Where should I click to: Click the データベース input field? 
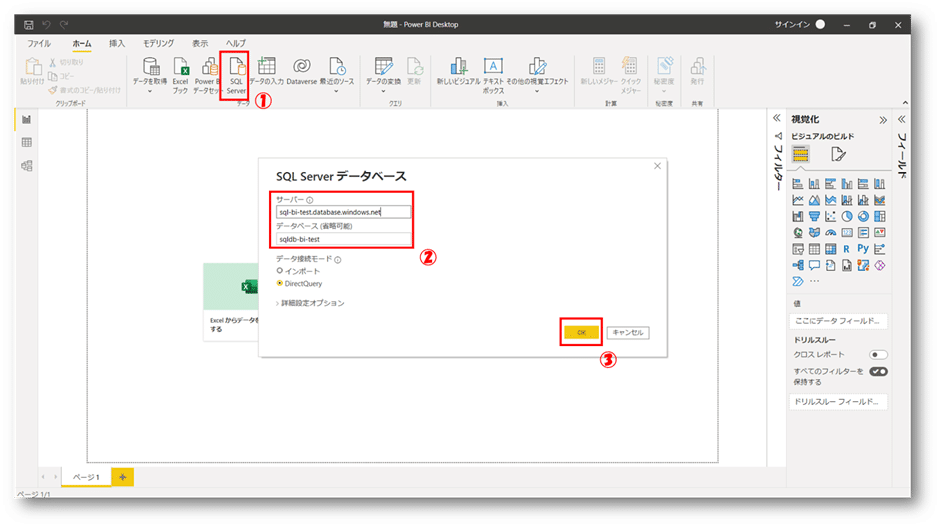[343, 239]
